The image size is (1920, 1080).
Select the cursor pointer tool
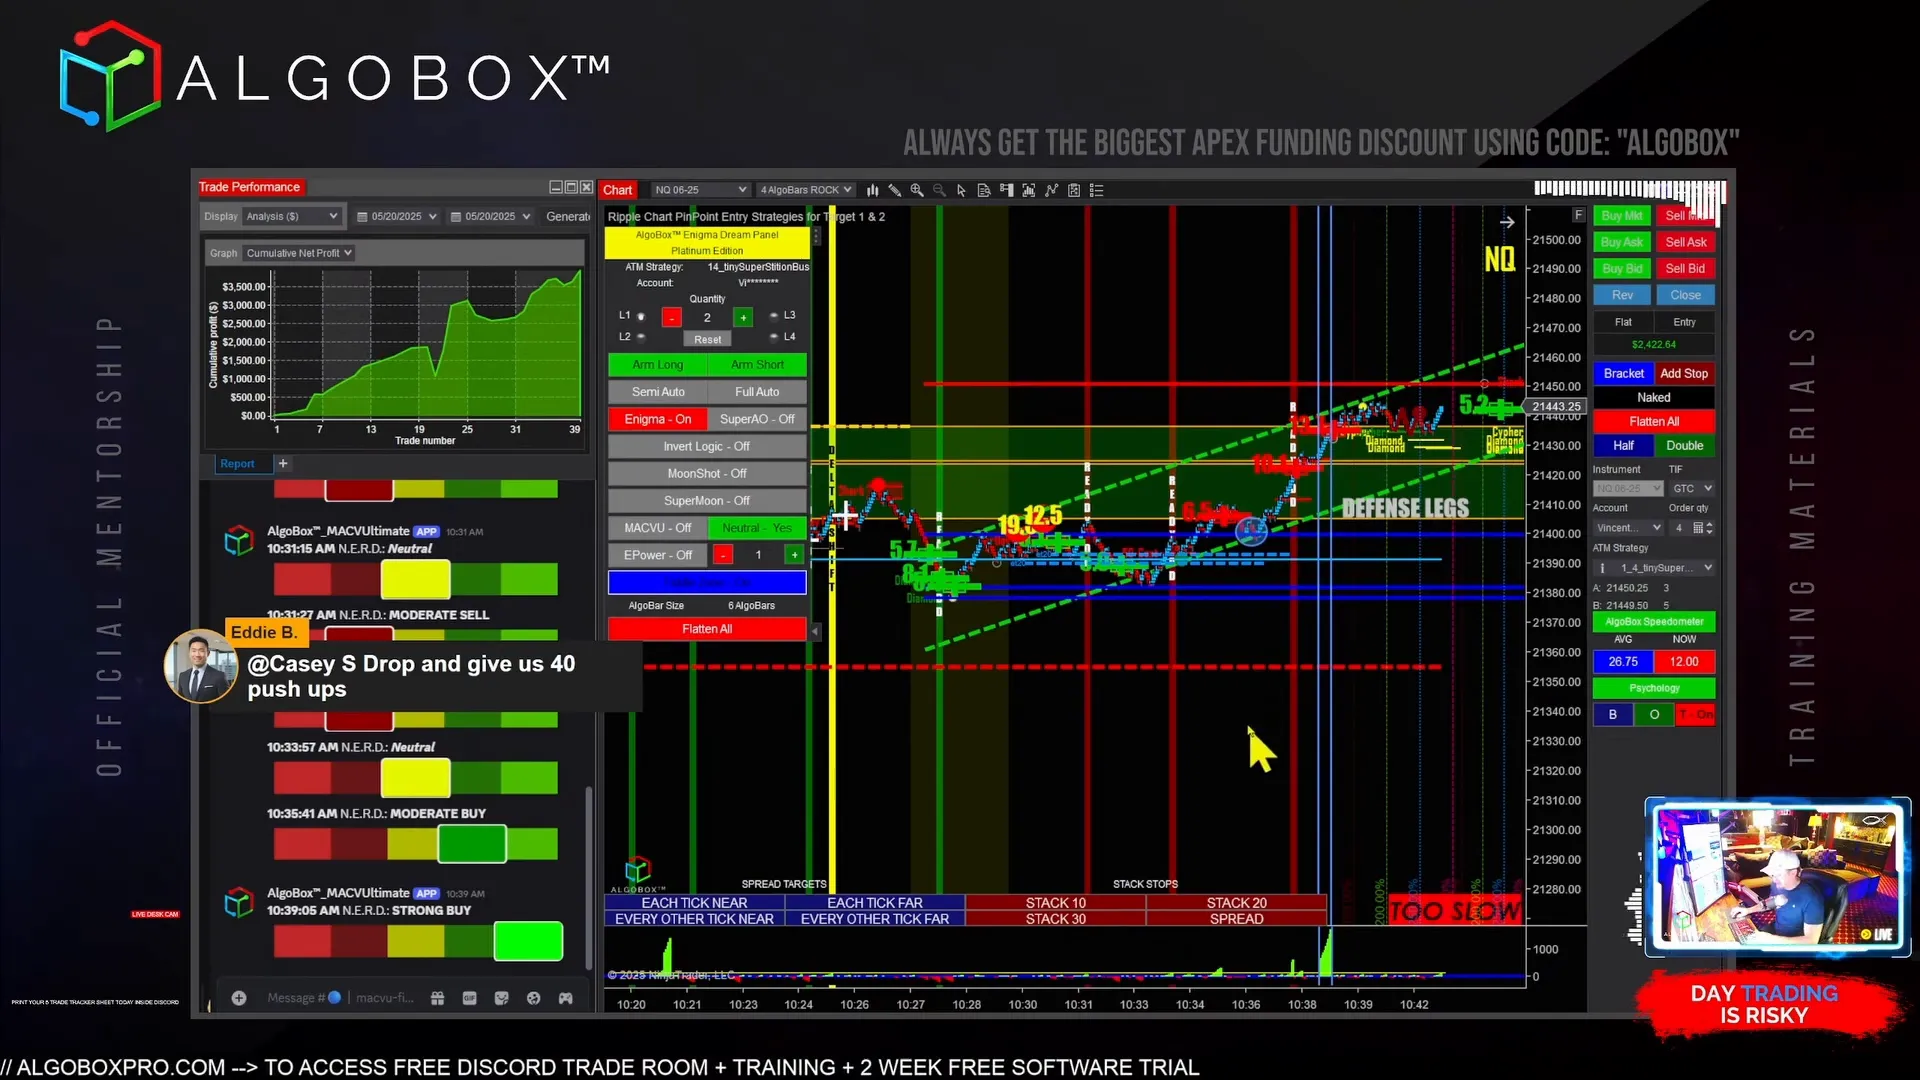961,190
